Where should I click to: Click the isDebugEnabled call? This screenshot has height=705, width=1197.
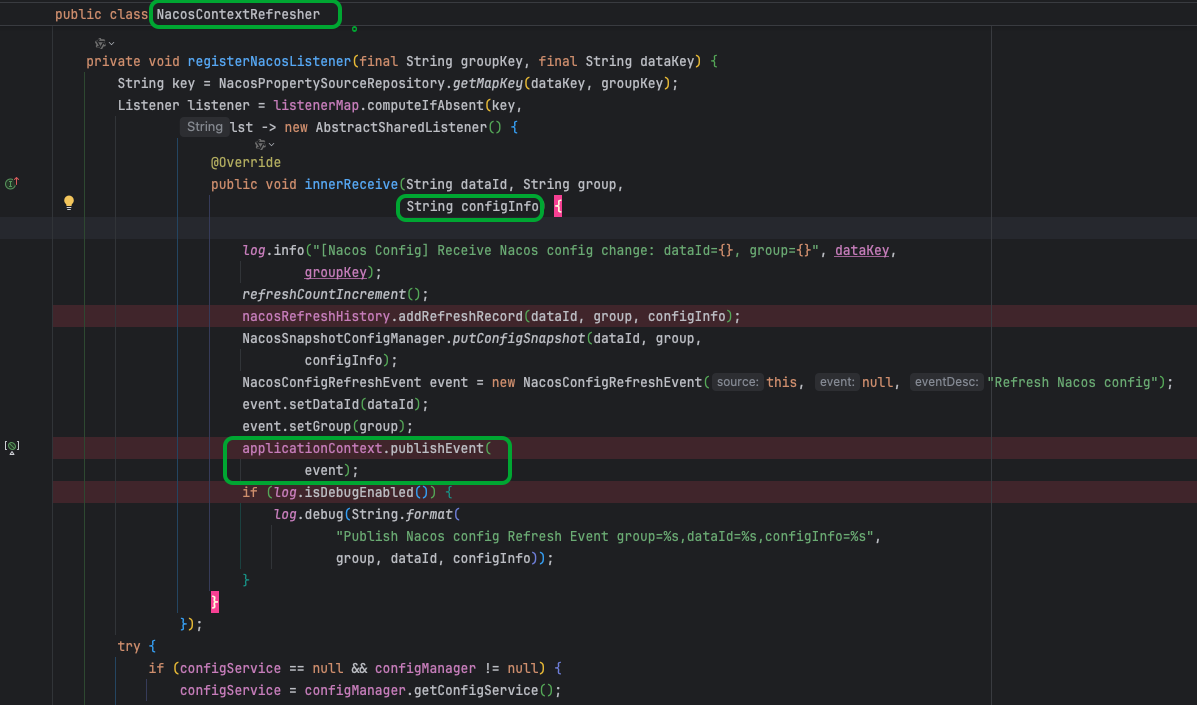[x=359, y=493]
